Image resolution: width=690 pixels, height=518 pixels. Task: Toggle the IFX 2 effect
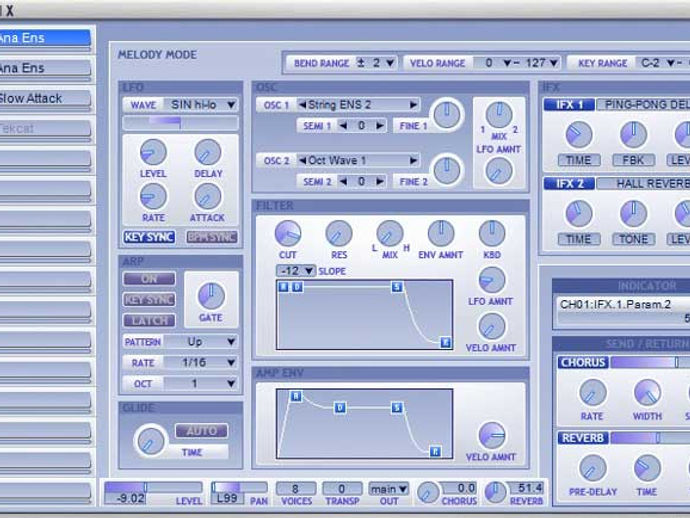point(569,184)
